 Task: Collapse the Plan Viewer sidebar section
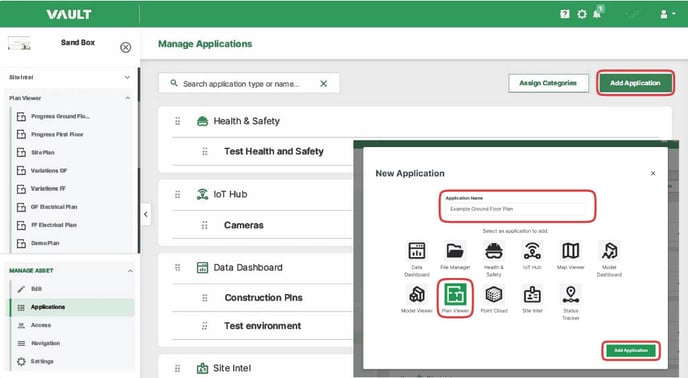[128, 98]
